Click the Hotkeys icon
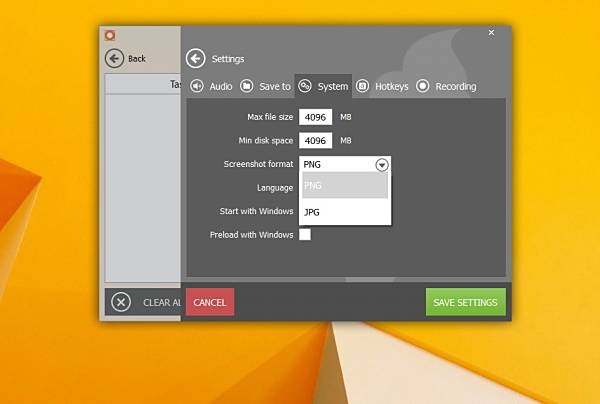The height and width of the screenshot is (404, 600). click(x=362, y=86)
